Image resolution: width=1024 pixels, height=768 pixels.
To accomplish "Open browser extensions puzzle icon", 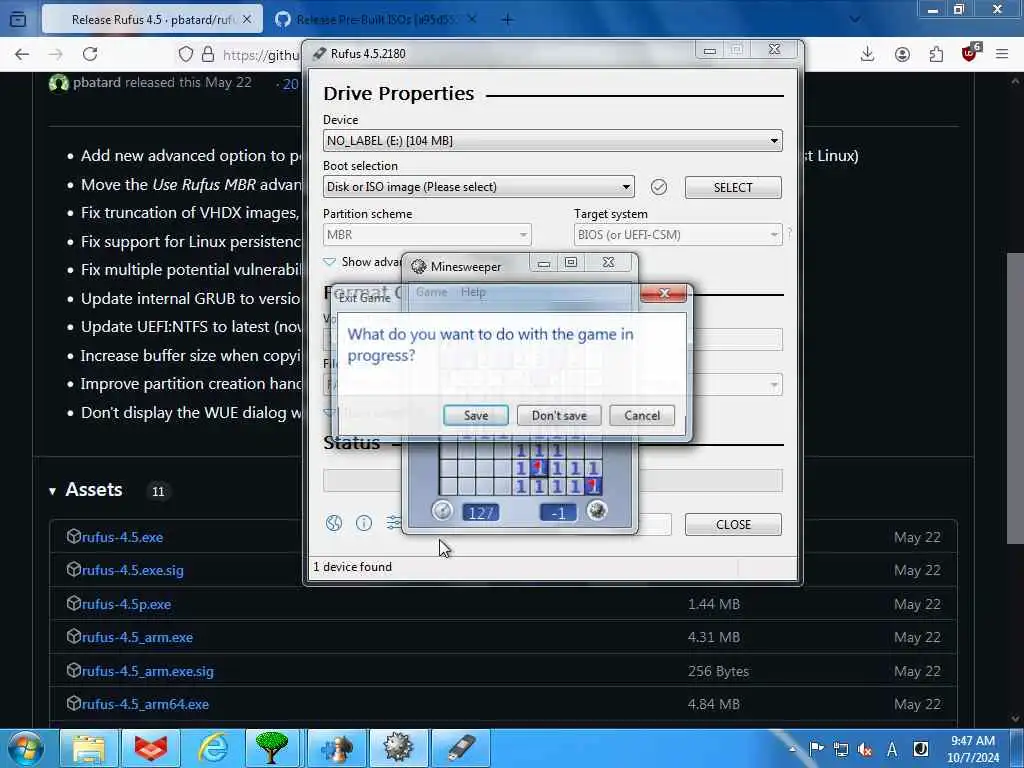I will point(936,54).
